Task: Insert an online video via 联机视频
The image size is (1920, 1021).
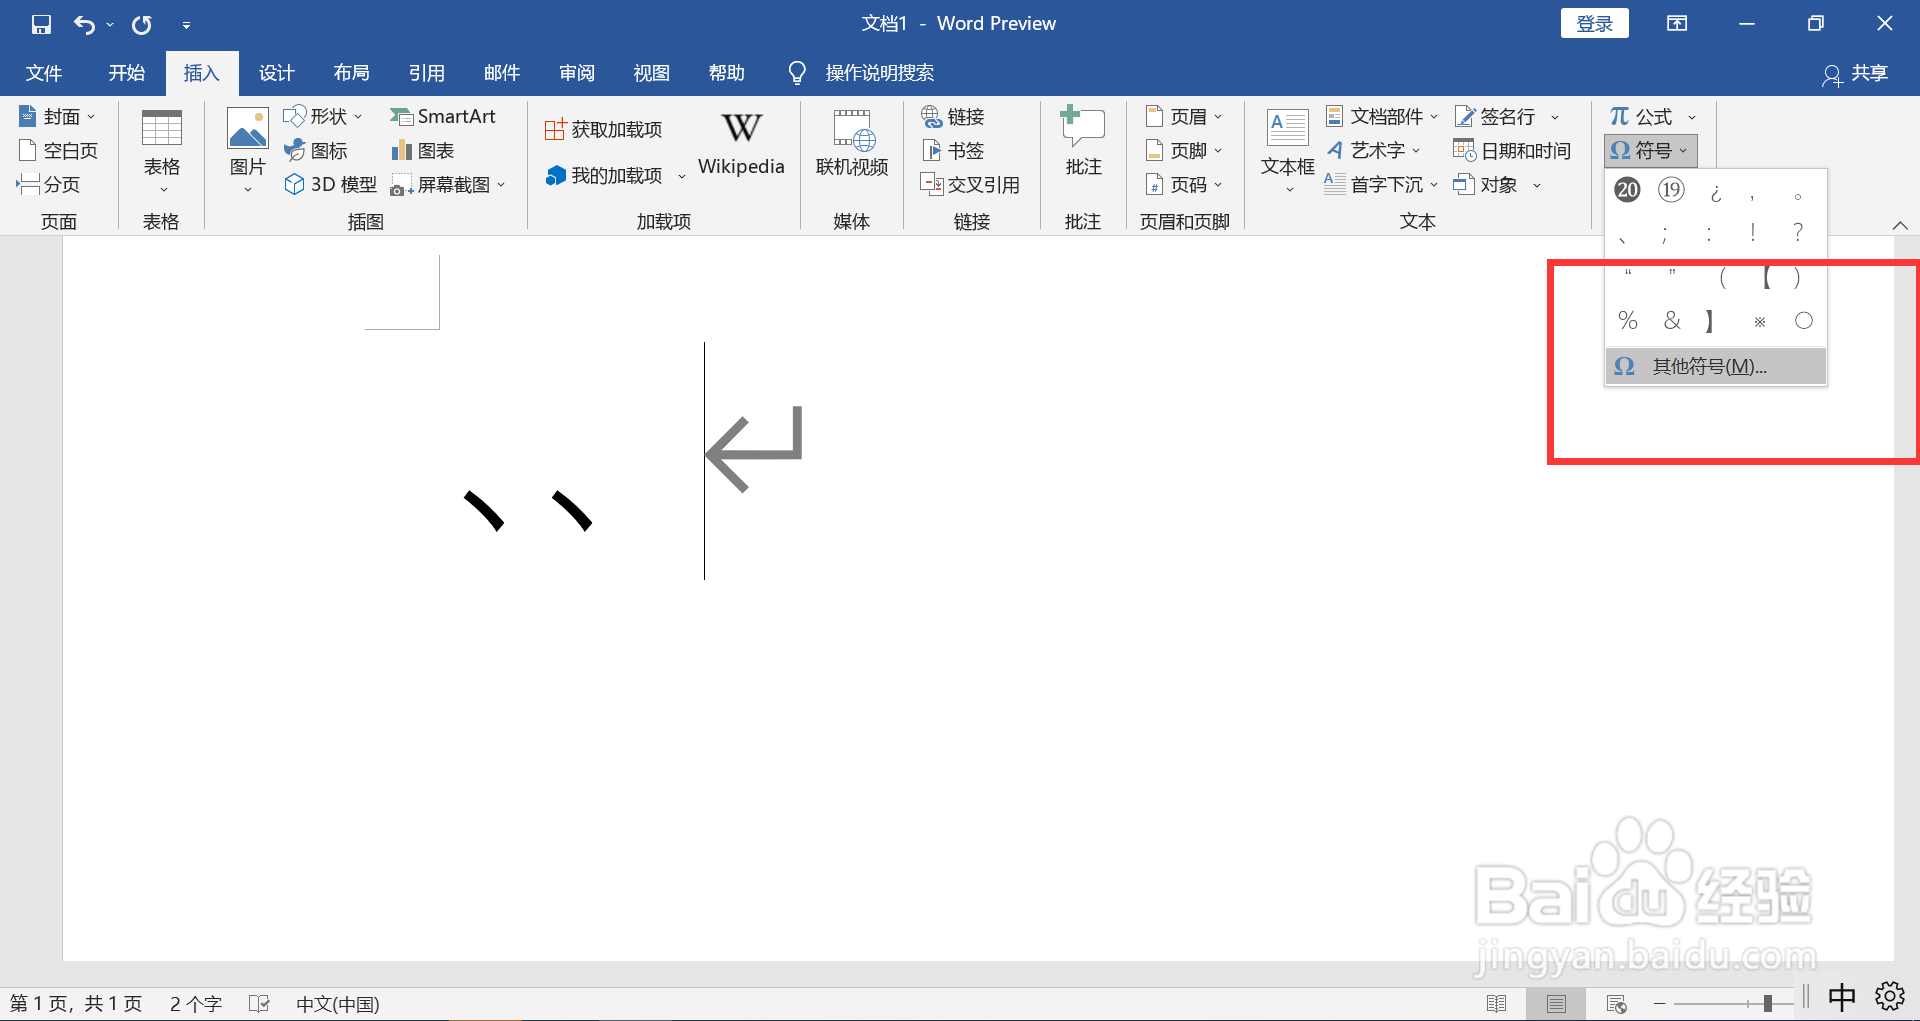Action: [x=852, y=148]
